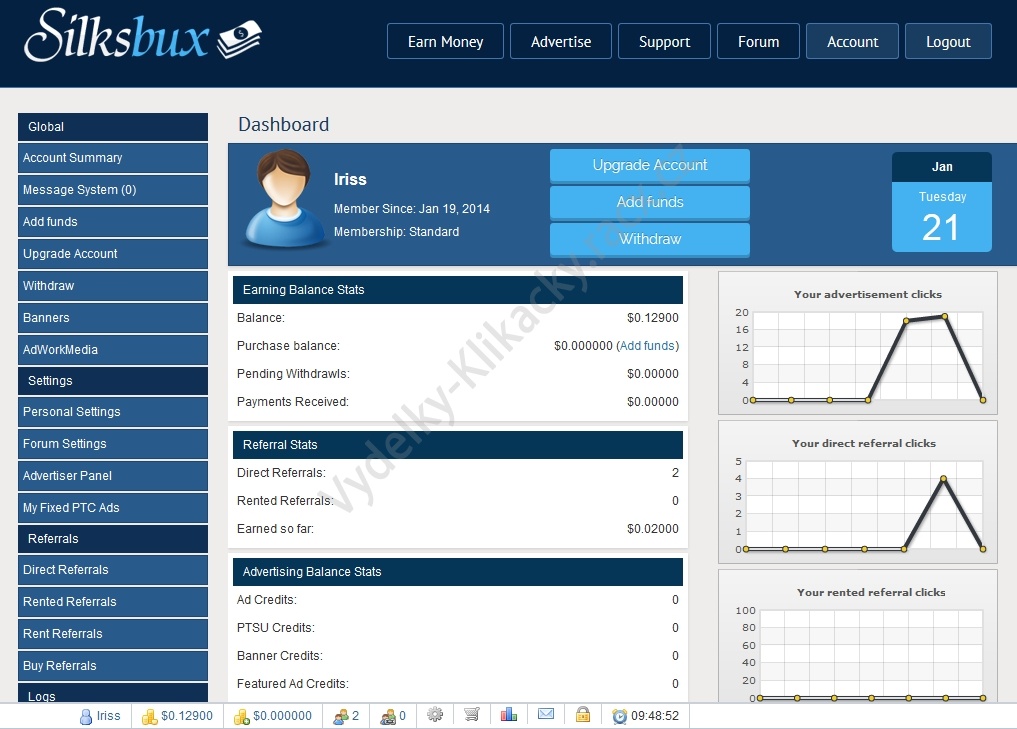Click the Direct Referrals: row in Referral Stats
This screenshot has height=729, width=1017.
point(458,473)
